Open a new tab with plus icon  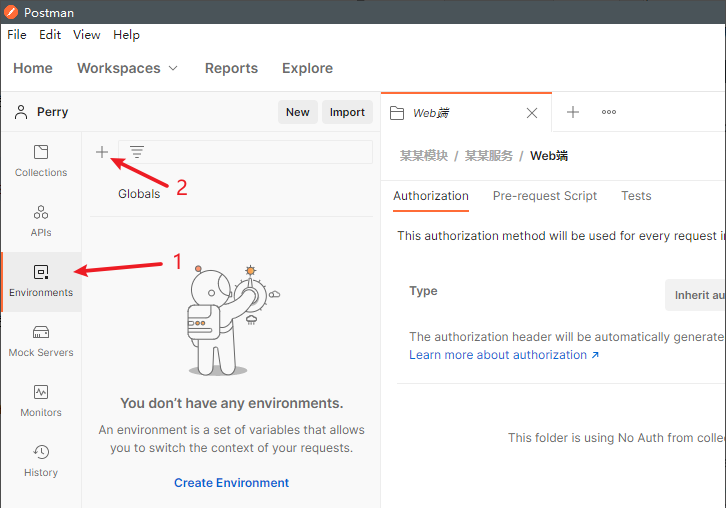click(573, 112)
